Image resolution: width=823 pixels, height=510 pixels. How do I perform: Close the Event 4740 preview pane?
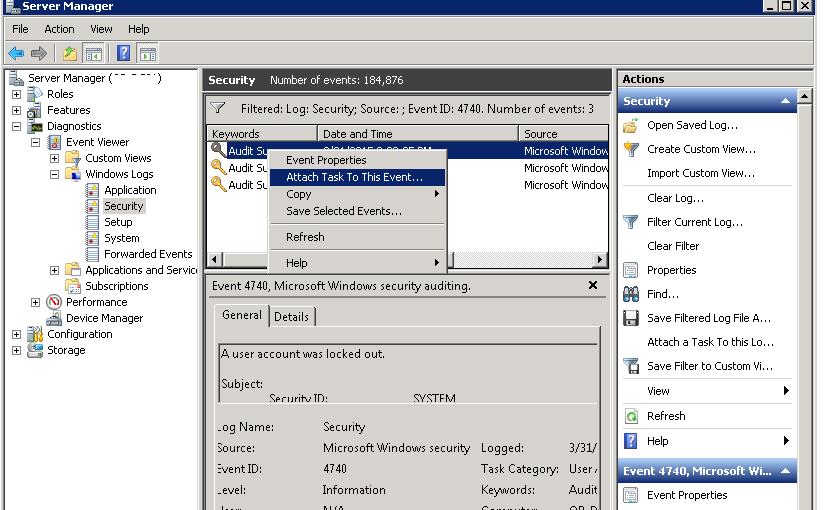tap(592, 286)
